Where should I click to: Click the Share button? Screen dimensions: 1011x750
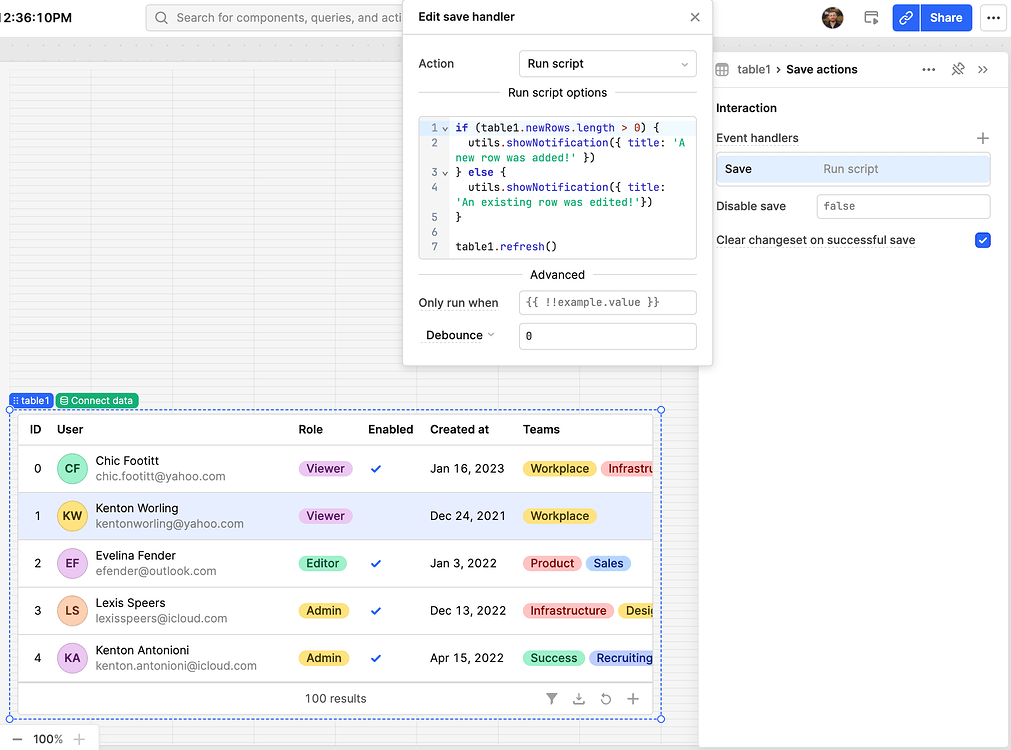click(946, 18)
